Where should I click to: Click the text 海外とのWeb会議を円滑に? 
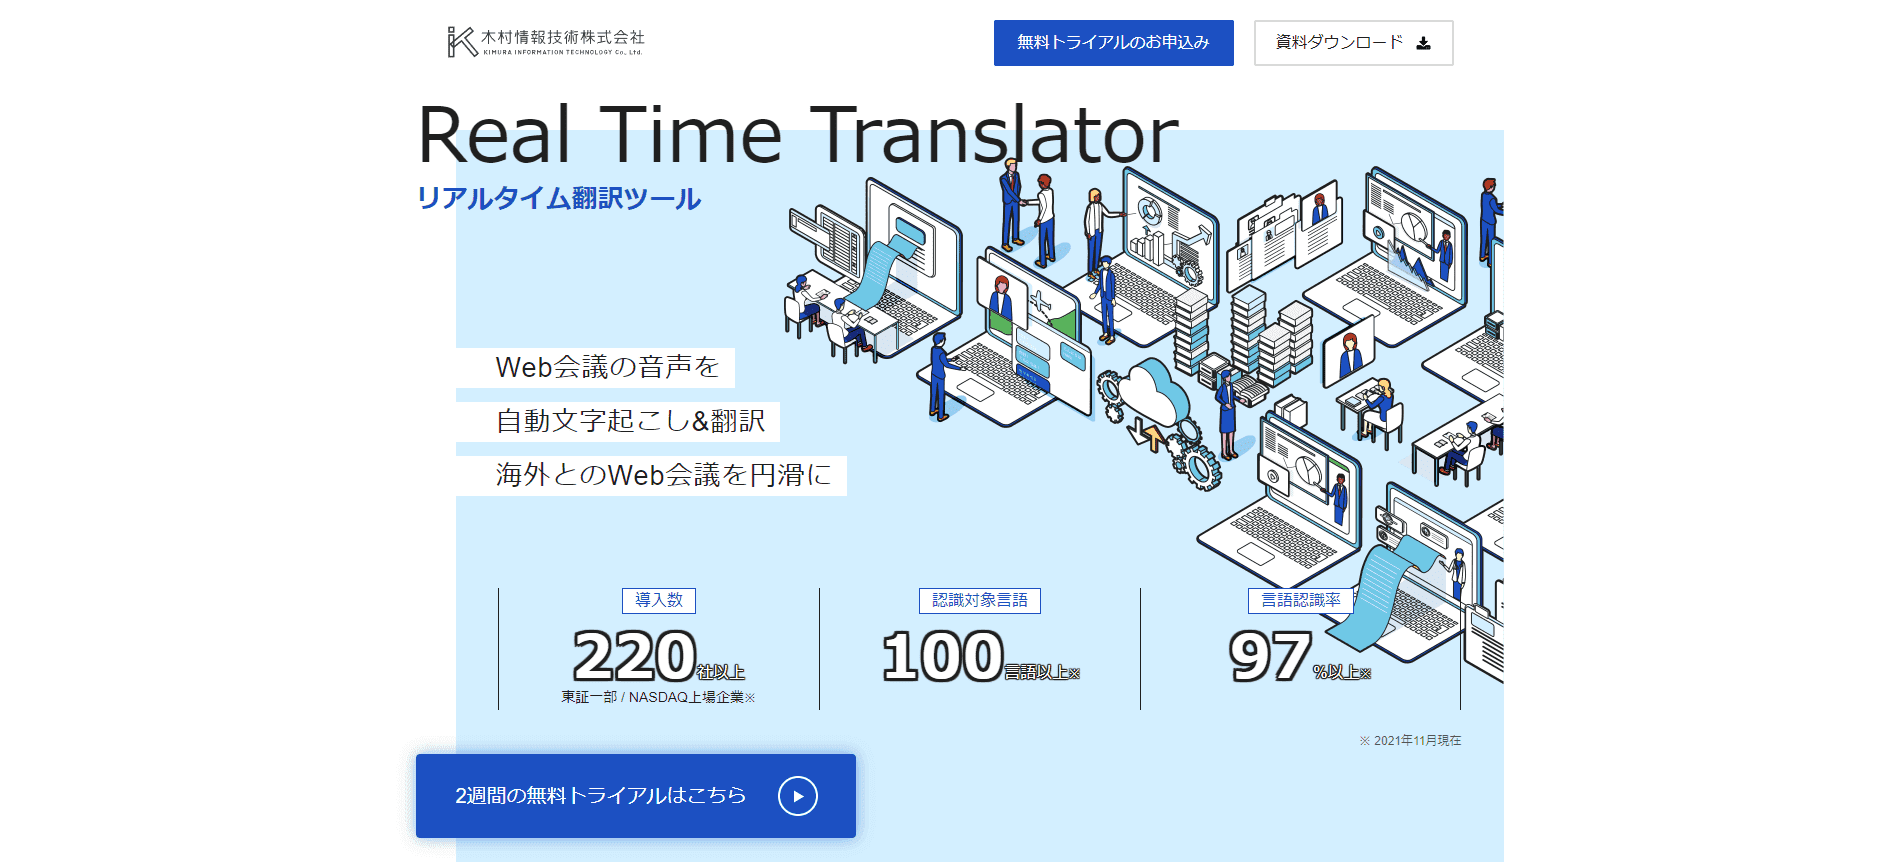pyautogui.click(x=664, y=475)
